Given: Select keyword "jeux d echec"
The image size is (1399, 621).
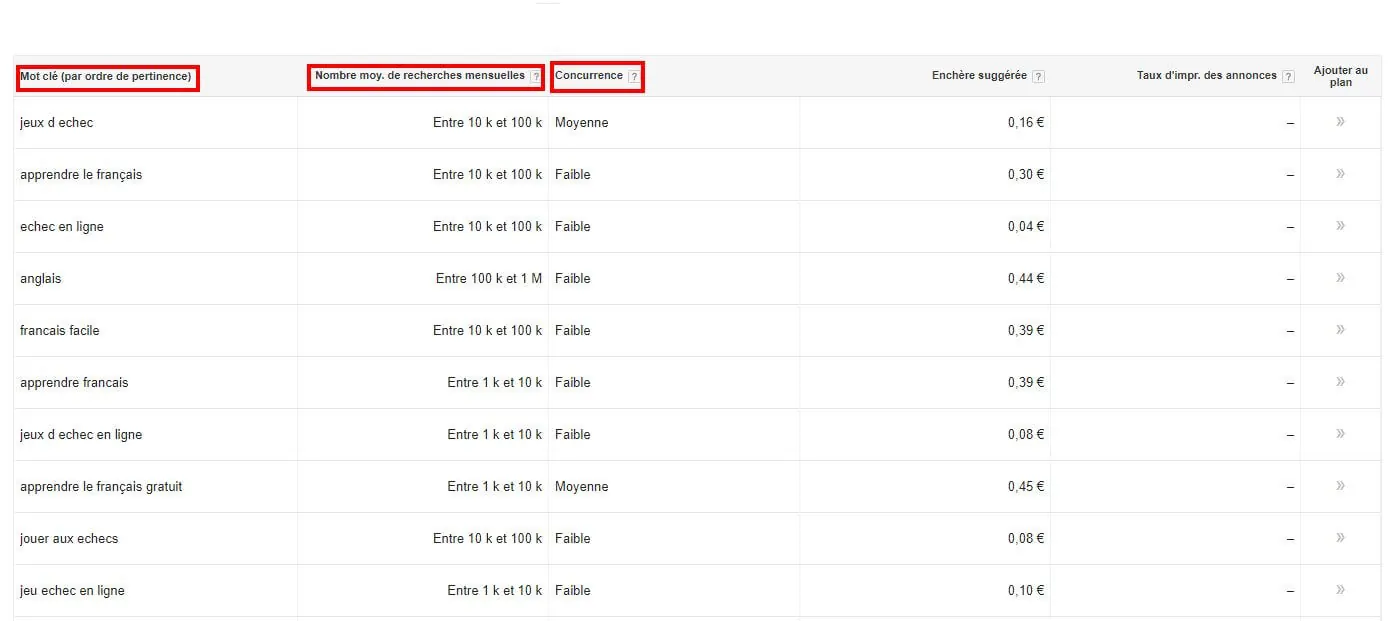Looking at the screenshot, I should 57,123.
